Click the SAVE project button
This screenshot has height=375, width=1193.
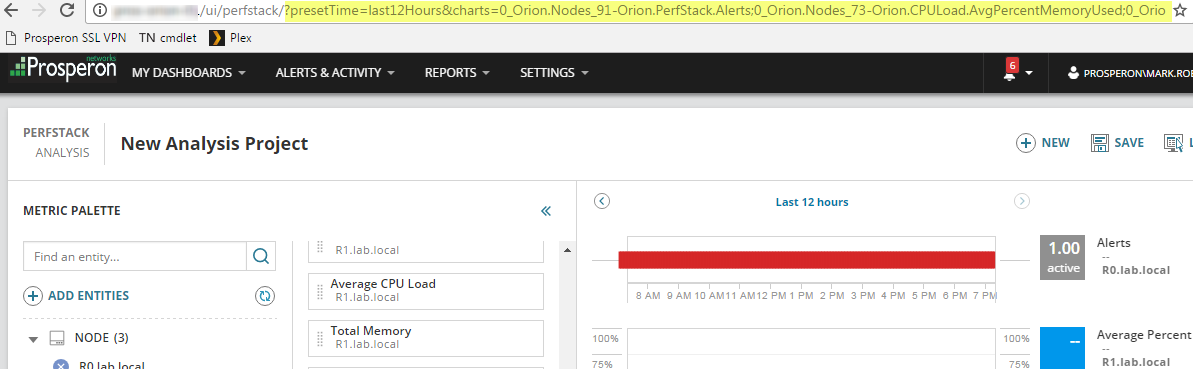(x=1117, y=143)
